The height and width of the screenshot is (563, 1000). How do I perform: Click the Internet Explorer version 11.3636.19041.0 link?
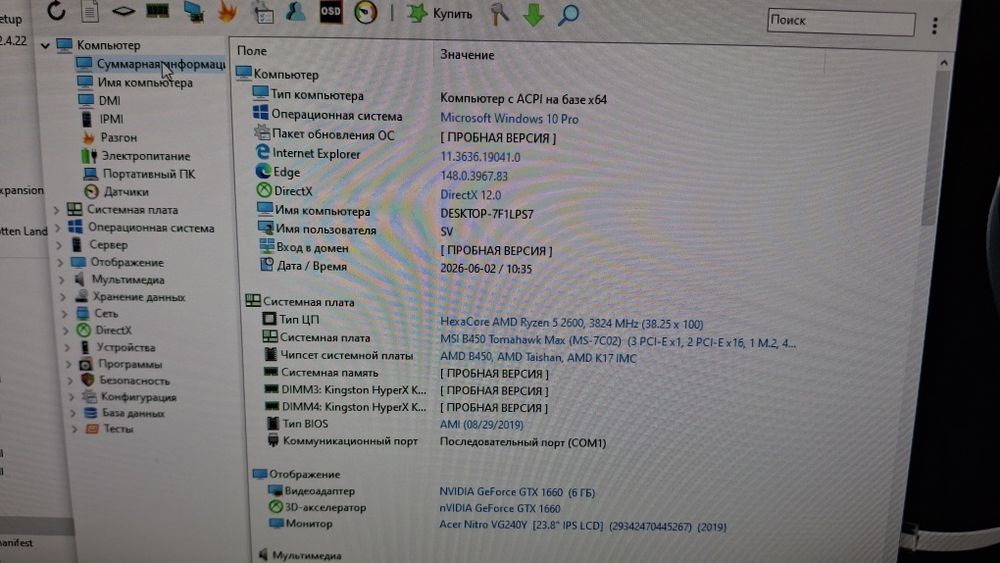pos(480,157)
